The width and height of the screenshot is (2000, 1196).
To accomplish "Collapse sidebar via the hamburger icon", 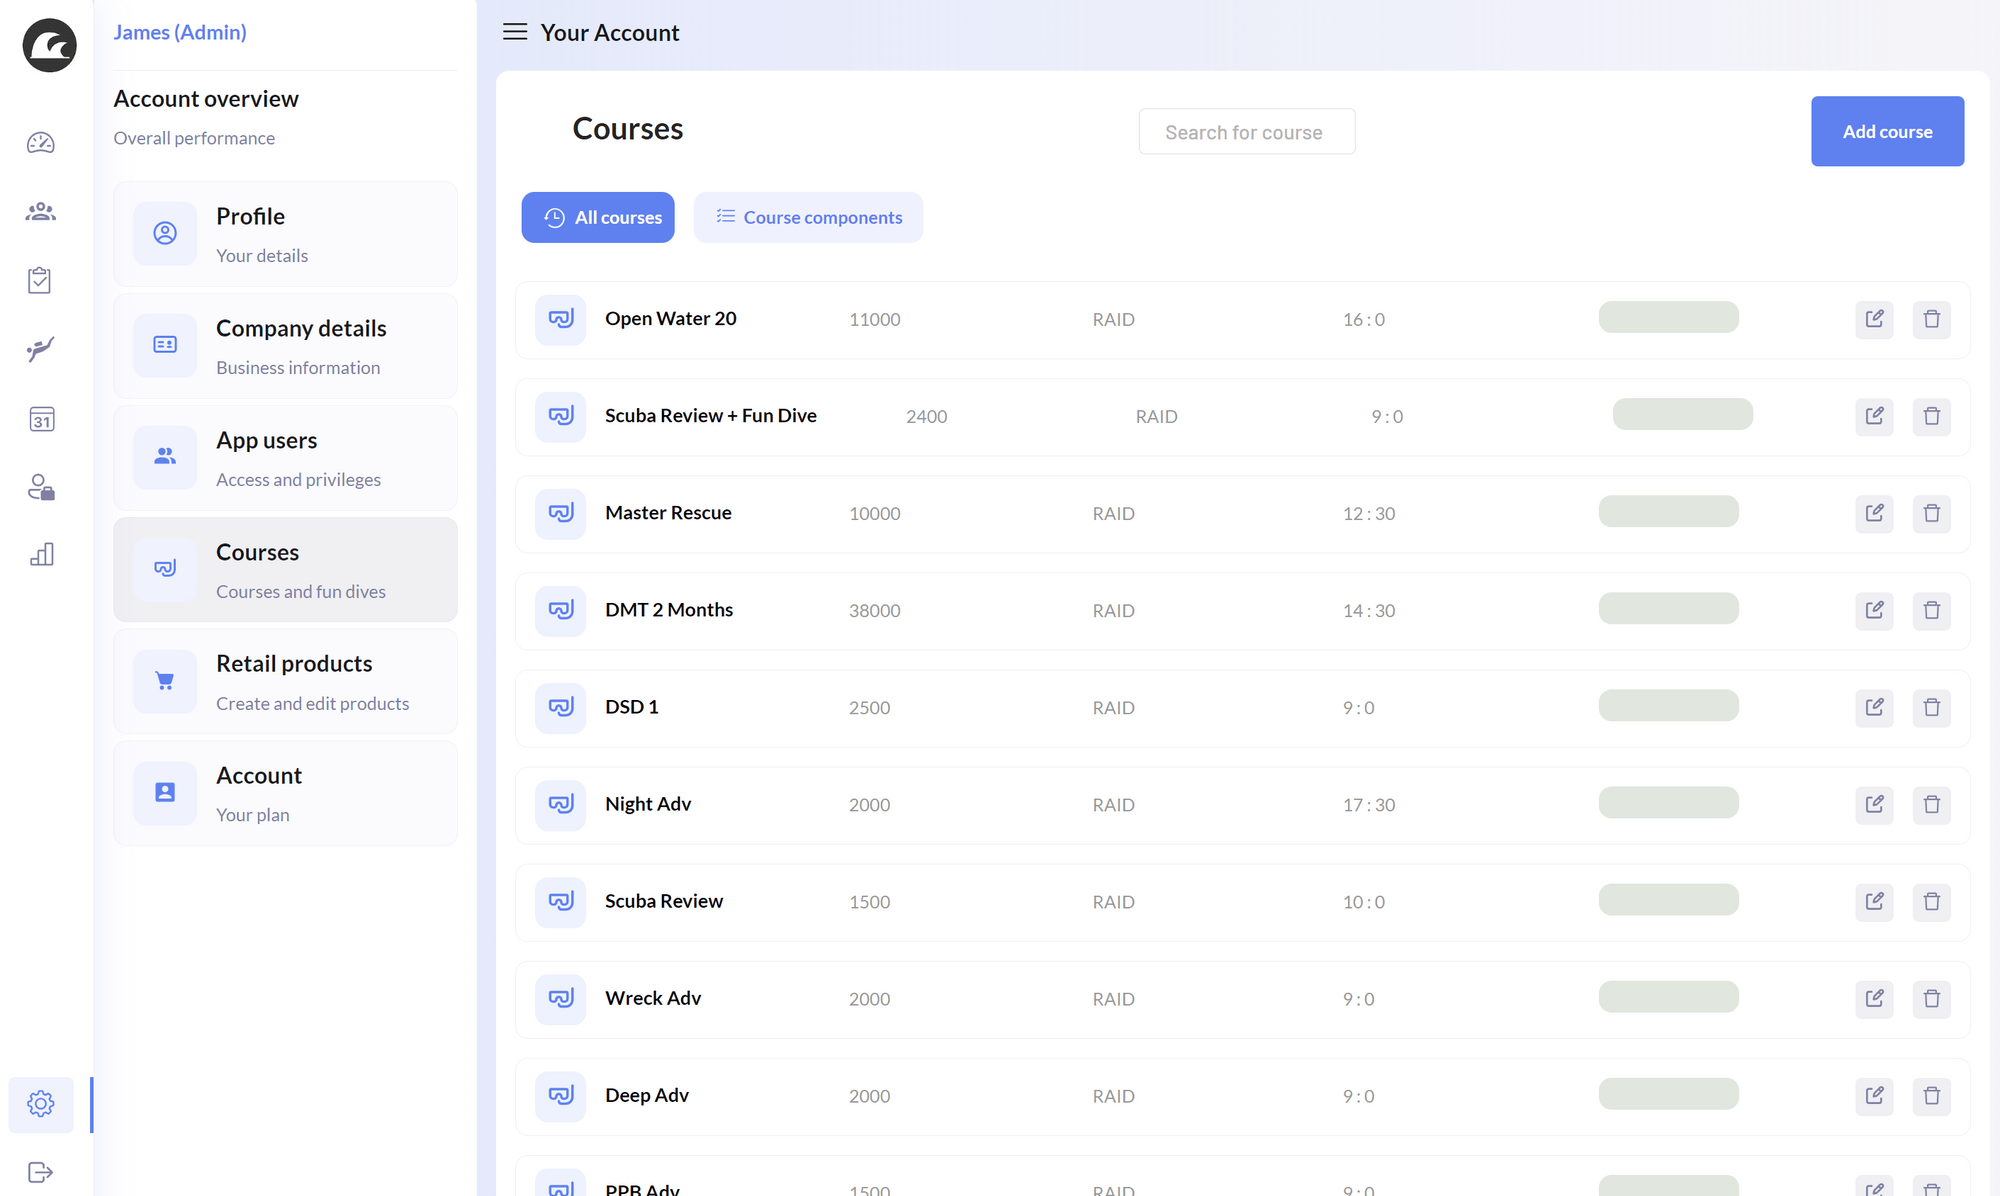I will click(514, 31).
